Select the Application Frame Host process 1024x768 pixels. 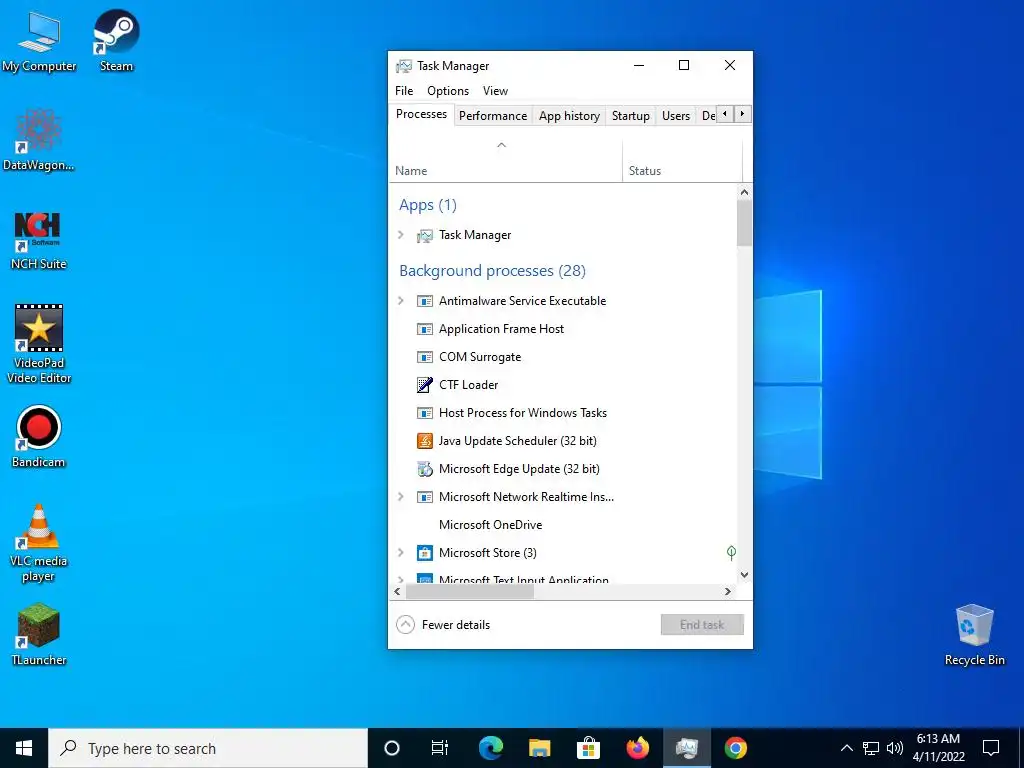[563, 328]
